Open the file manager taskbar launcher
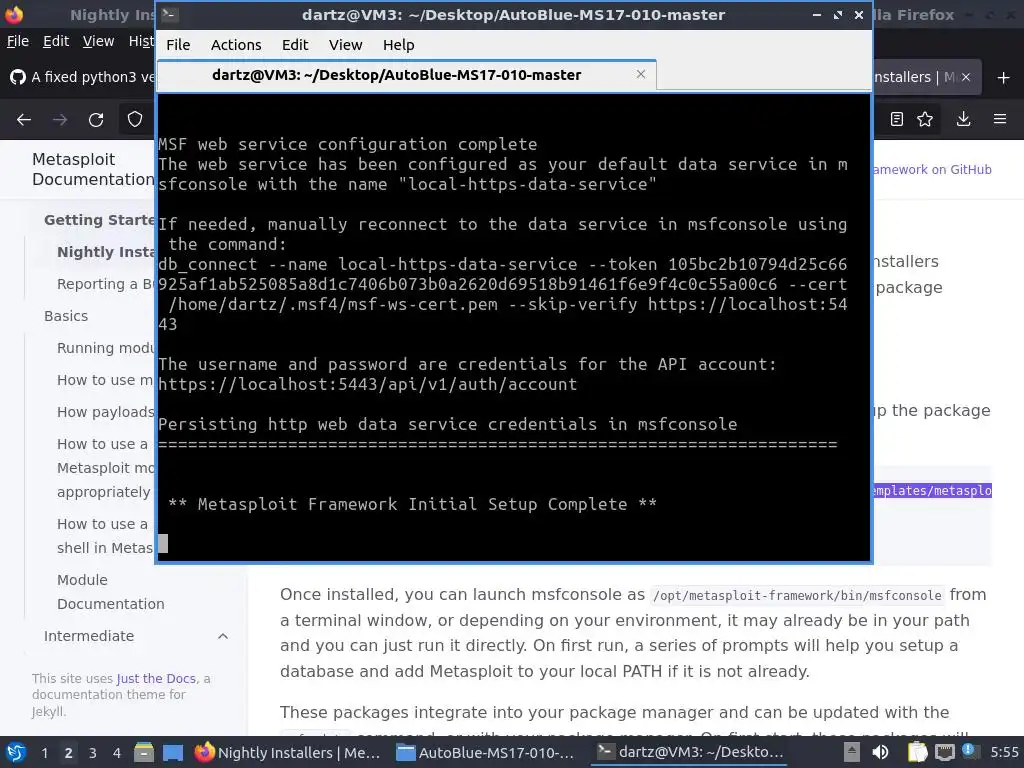This screenshot has width=1024, height=768. click(144, 752)
